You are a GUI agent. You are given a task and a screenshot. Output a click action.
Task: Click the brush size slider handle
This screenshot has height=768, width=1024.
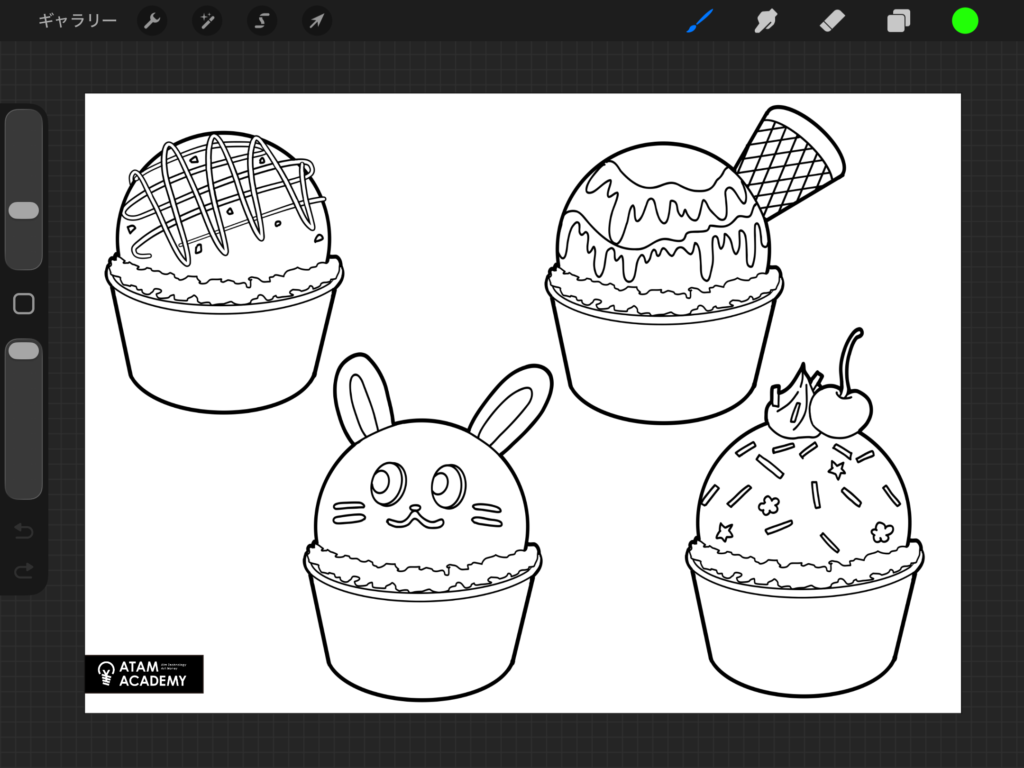click(x=23, y=210)
